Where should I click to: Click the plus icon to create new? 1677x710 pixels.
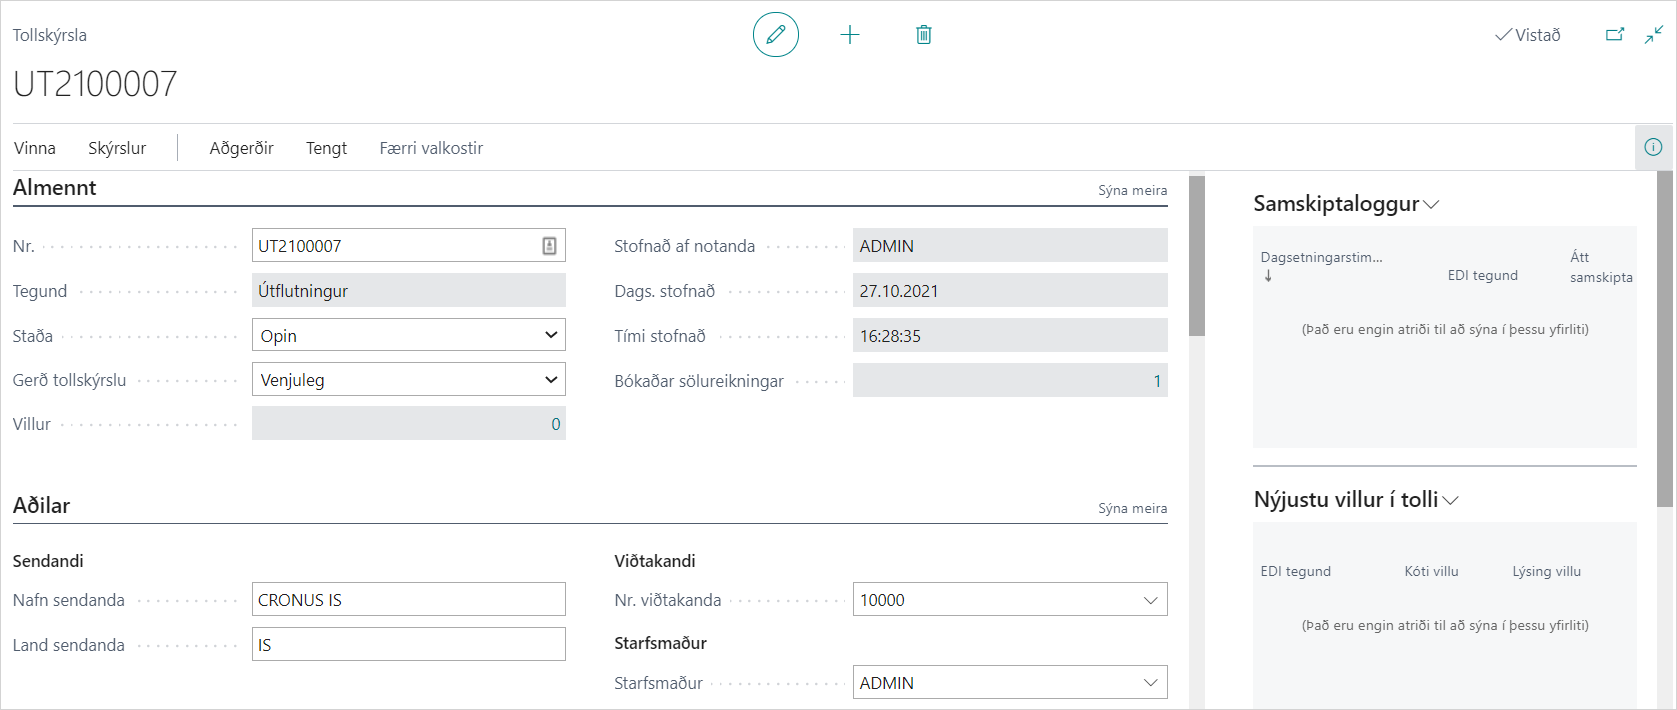click(849, 35)
